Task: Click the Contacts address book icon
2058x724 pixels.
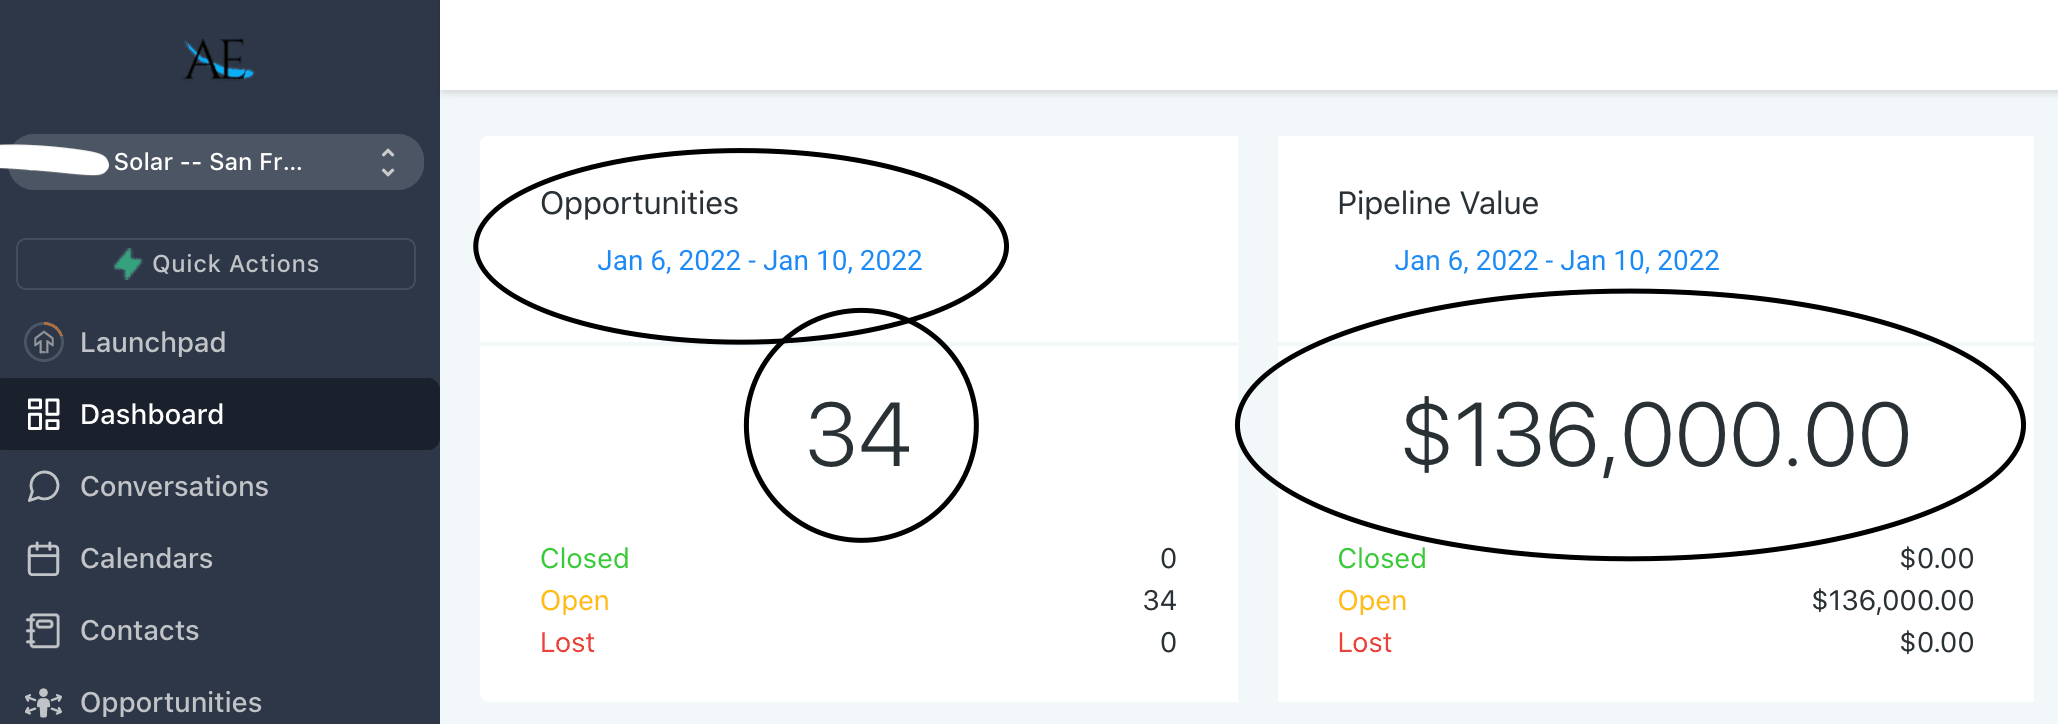Action: tap(44, 630)
